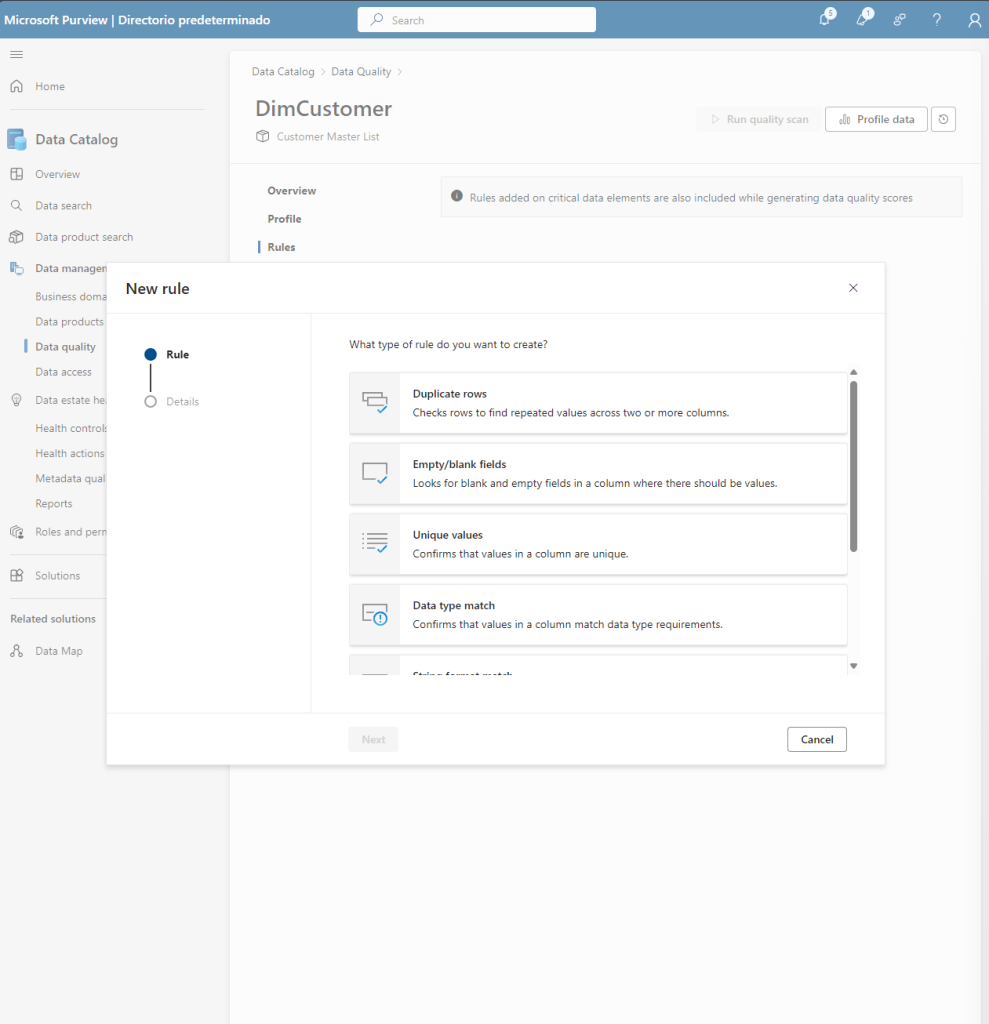This screenshot has width=989, height=1024.
Task: Open the Rules tab
Action: 281,247
